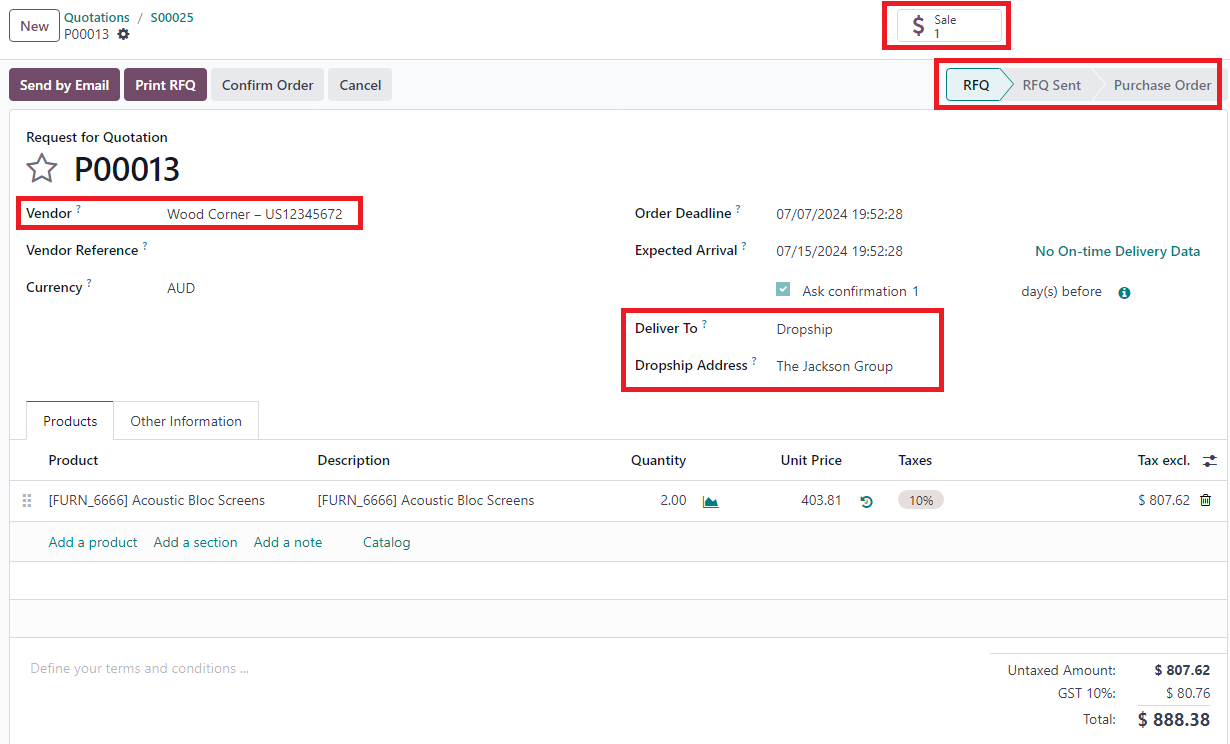Select the Products tab

(70, 421)
